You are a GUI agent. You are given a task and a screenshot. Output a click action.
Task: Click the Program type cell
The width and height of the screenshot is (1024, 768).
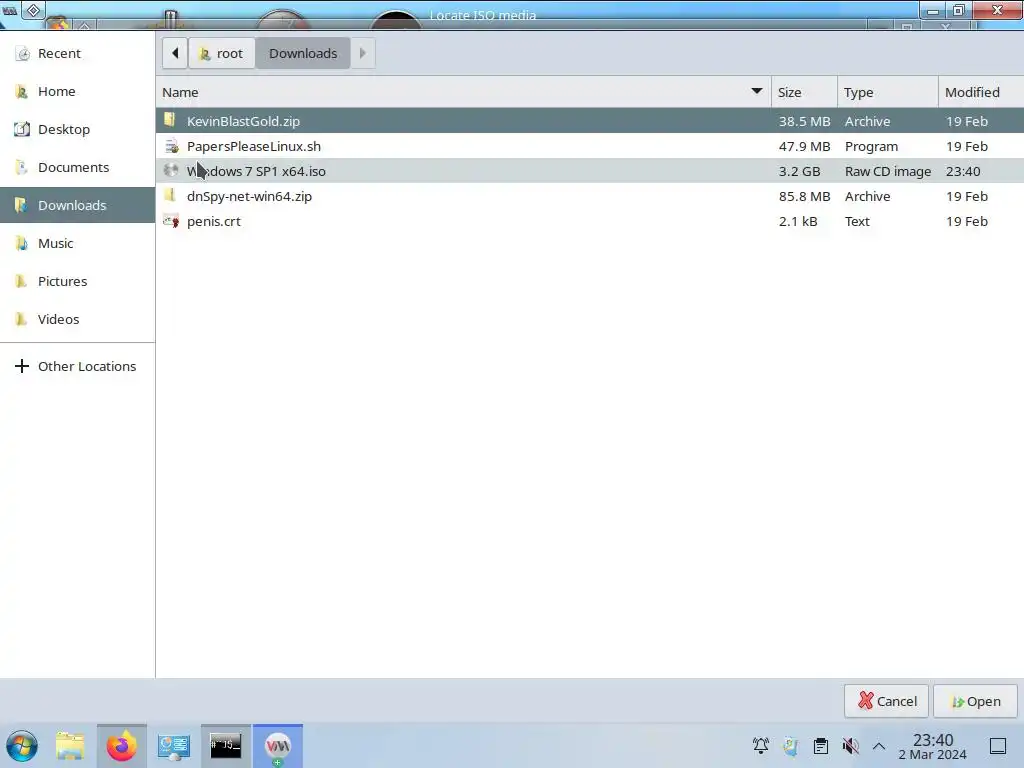coord(871,146)
